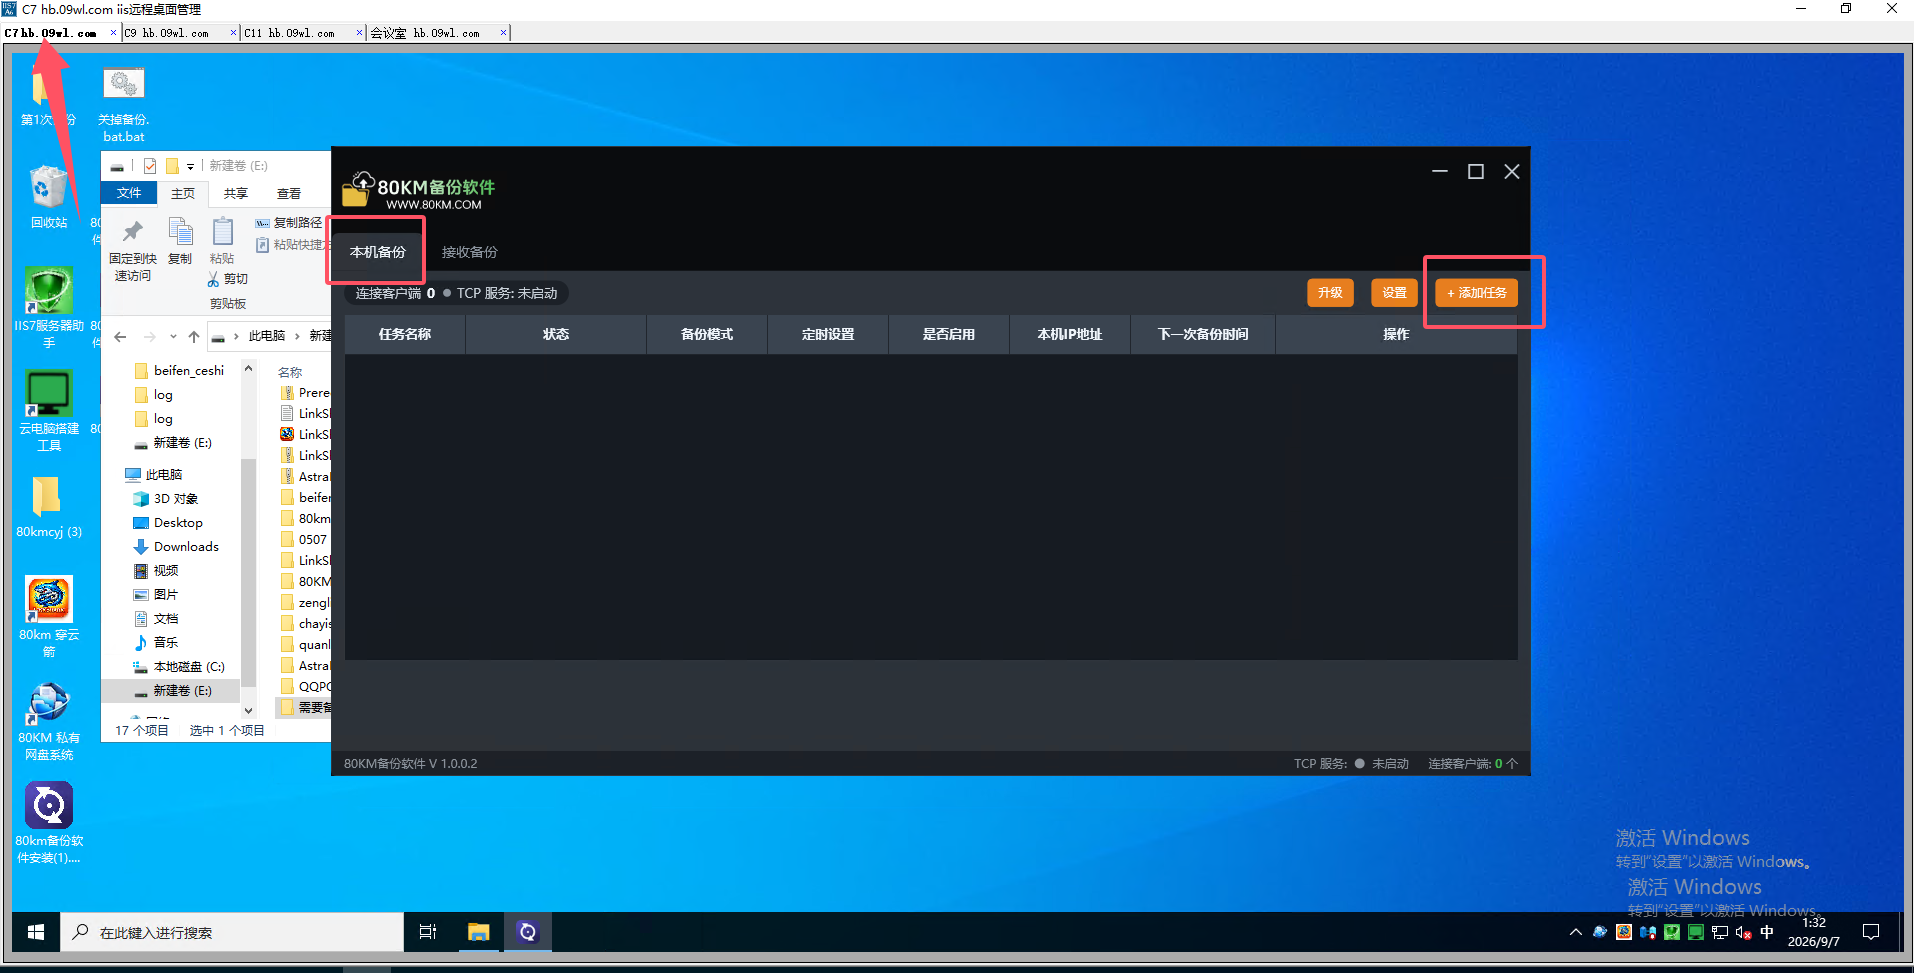Select the IIS7服务器助手 desktop shortcut
Image resolution: width=1914 pixels, height=973 pixels.
point(49,308)
